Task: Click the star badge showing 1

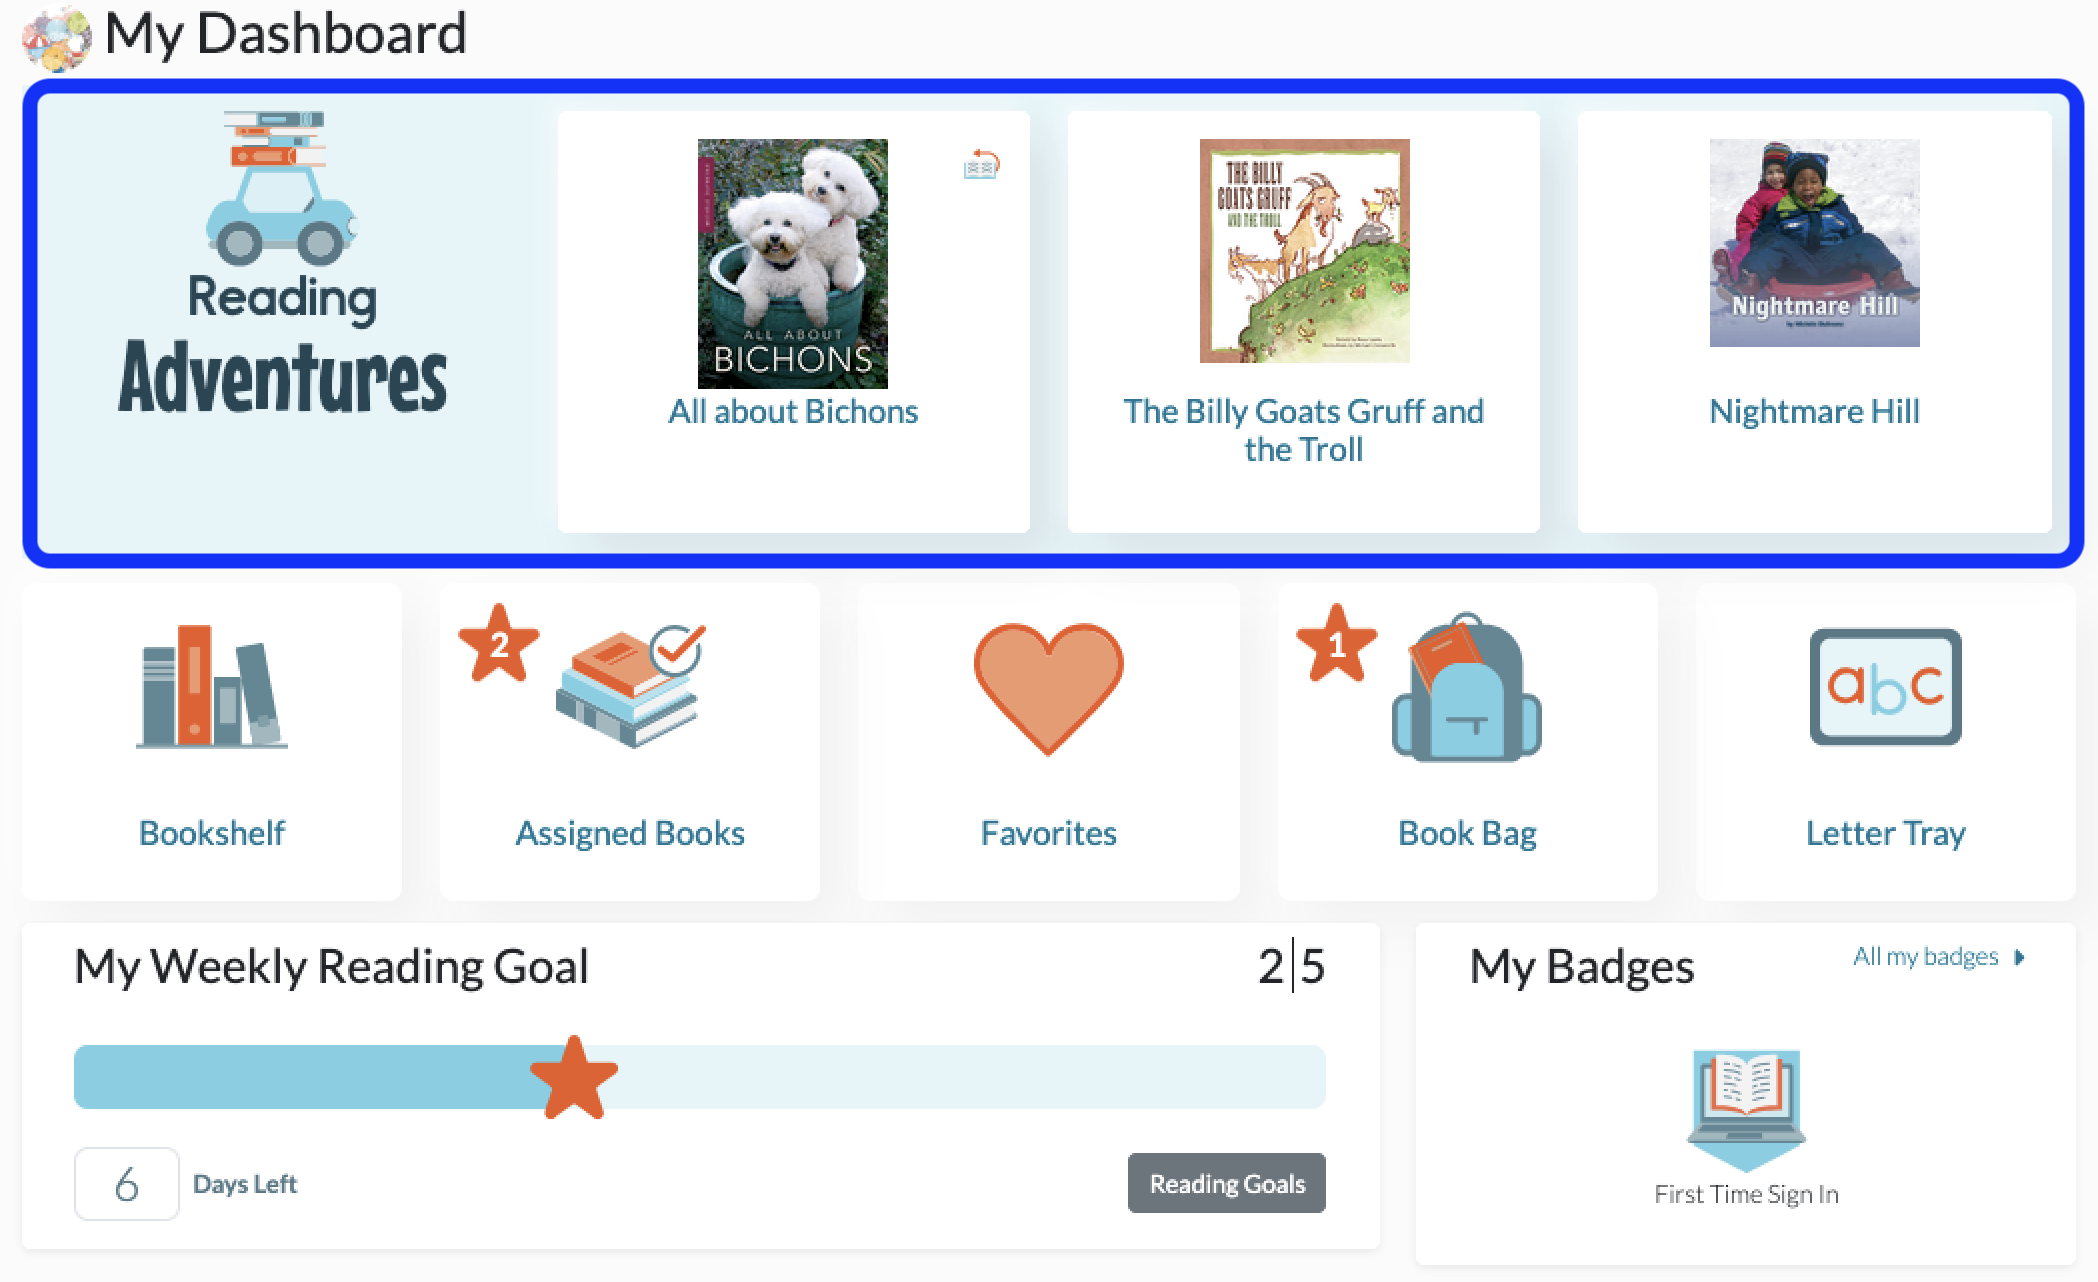Action: click(1336, 644)
